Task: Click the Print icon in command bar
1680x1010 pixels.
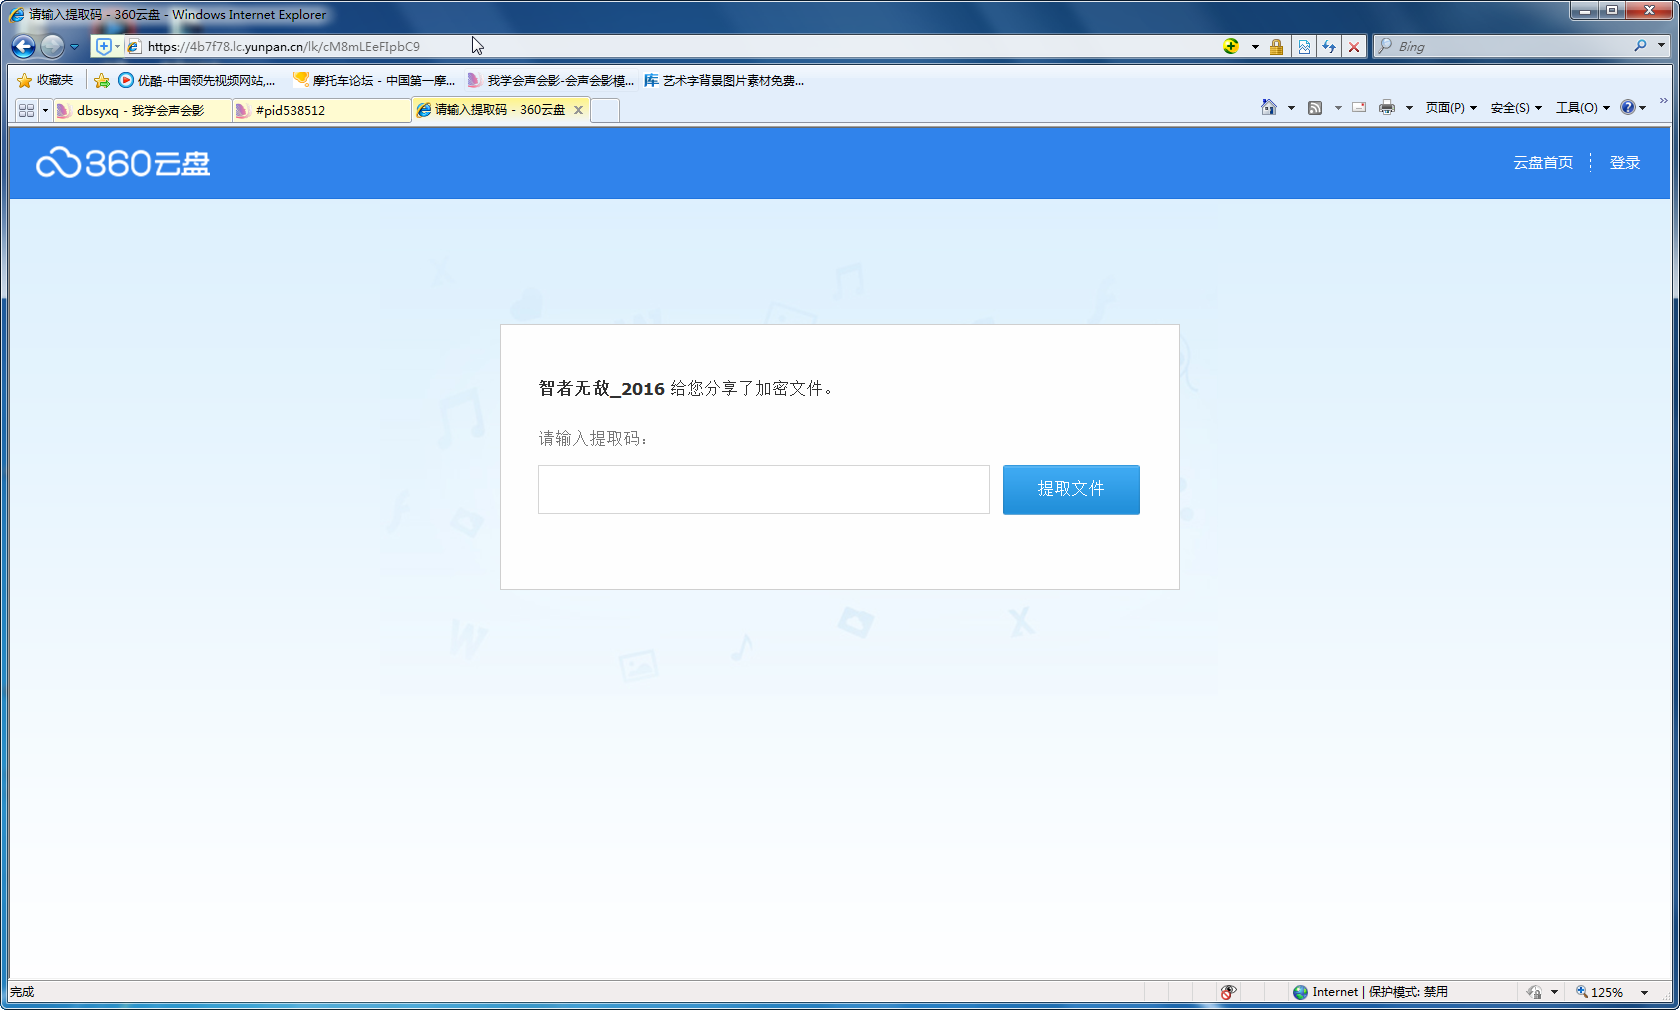Action: [x=1387, y=108]
